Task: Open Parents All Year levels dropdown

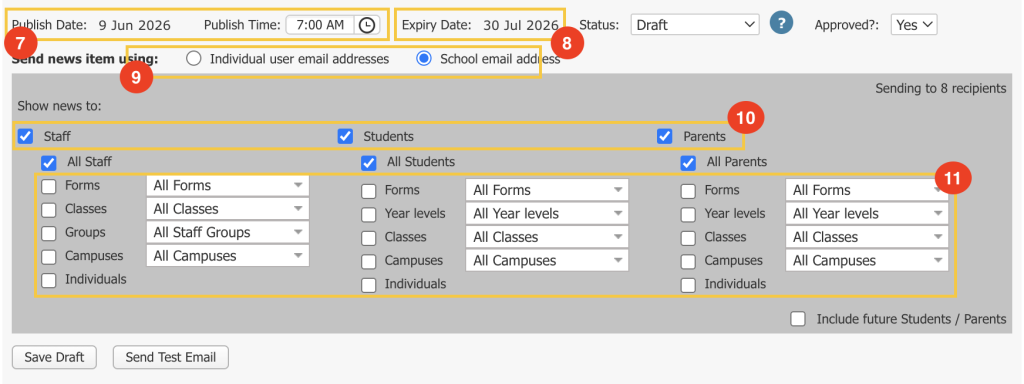Action: 867,214
